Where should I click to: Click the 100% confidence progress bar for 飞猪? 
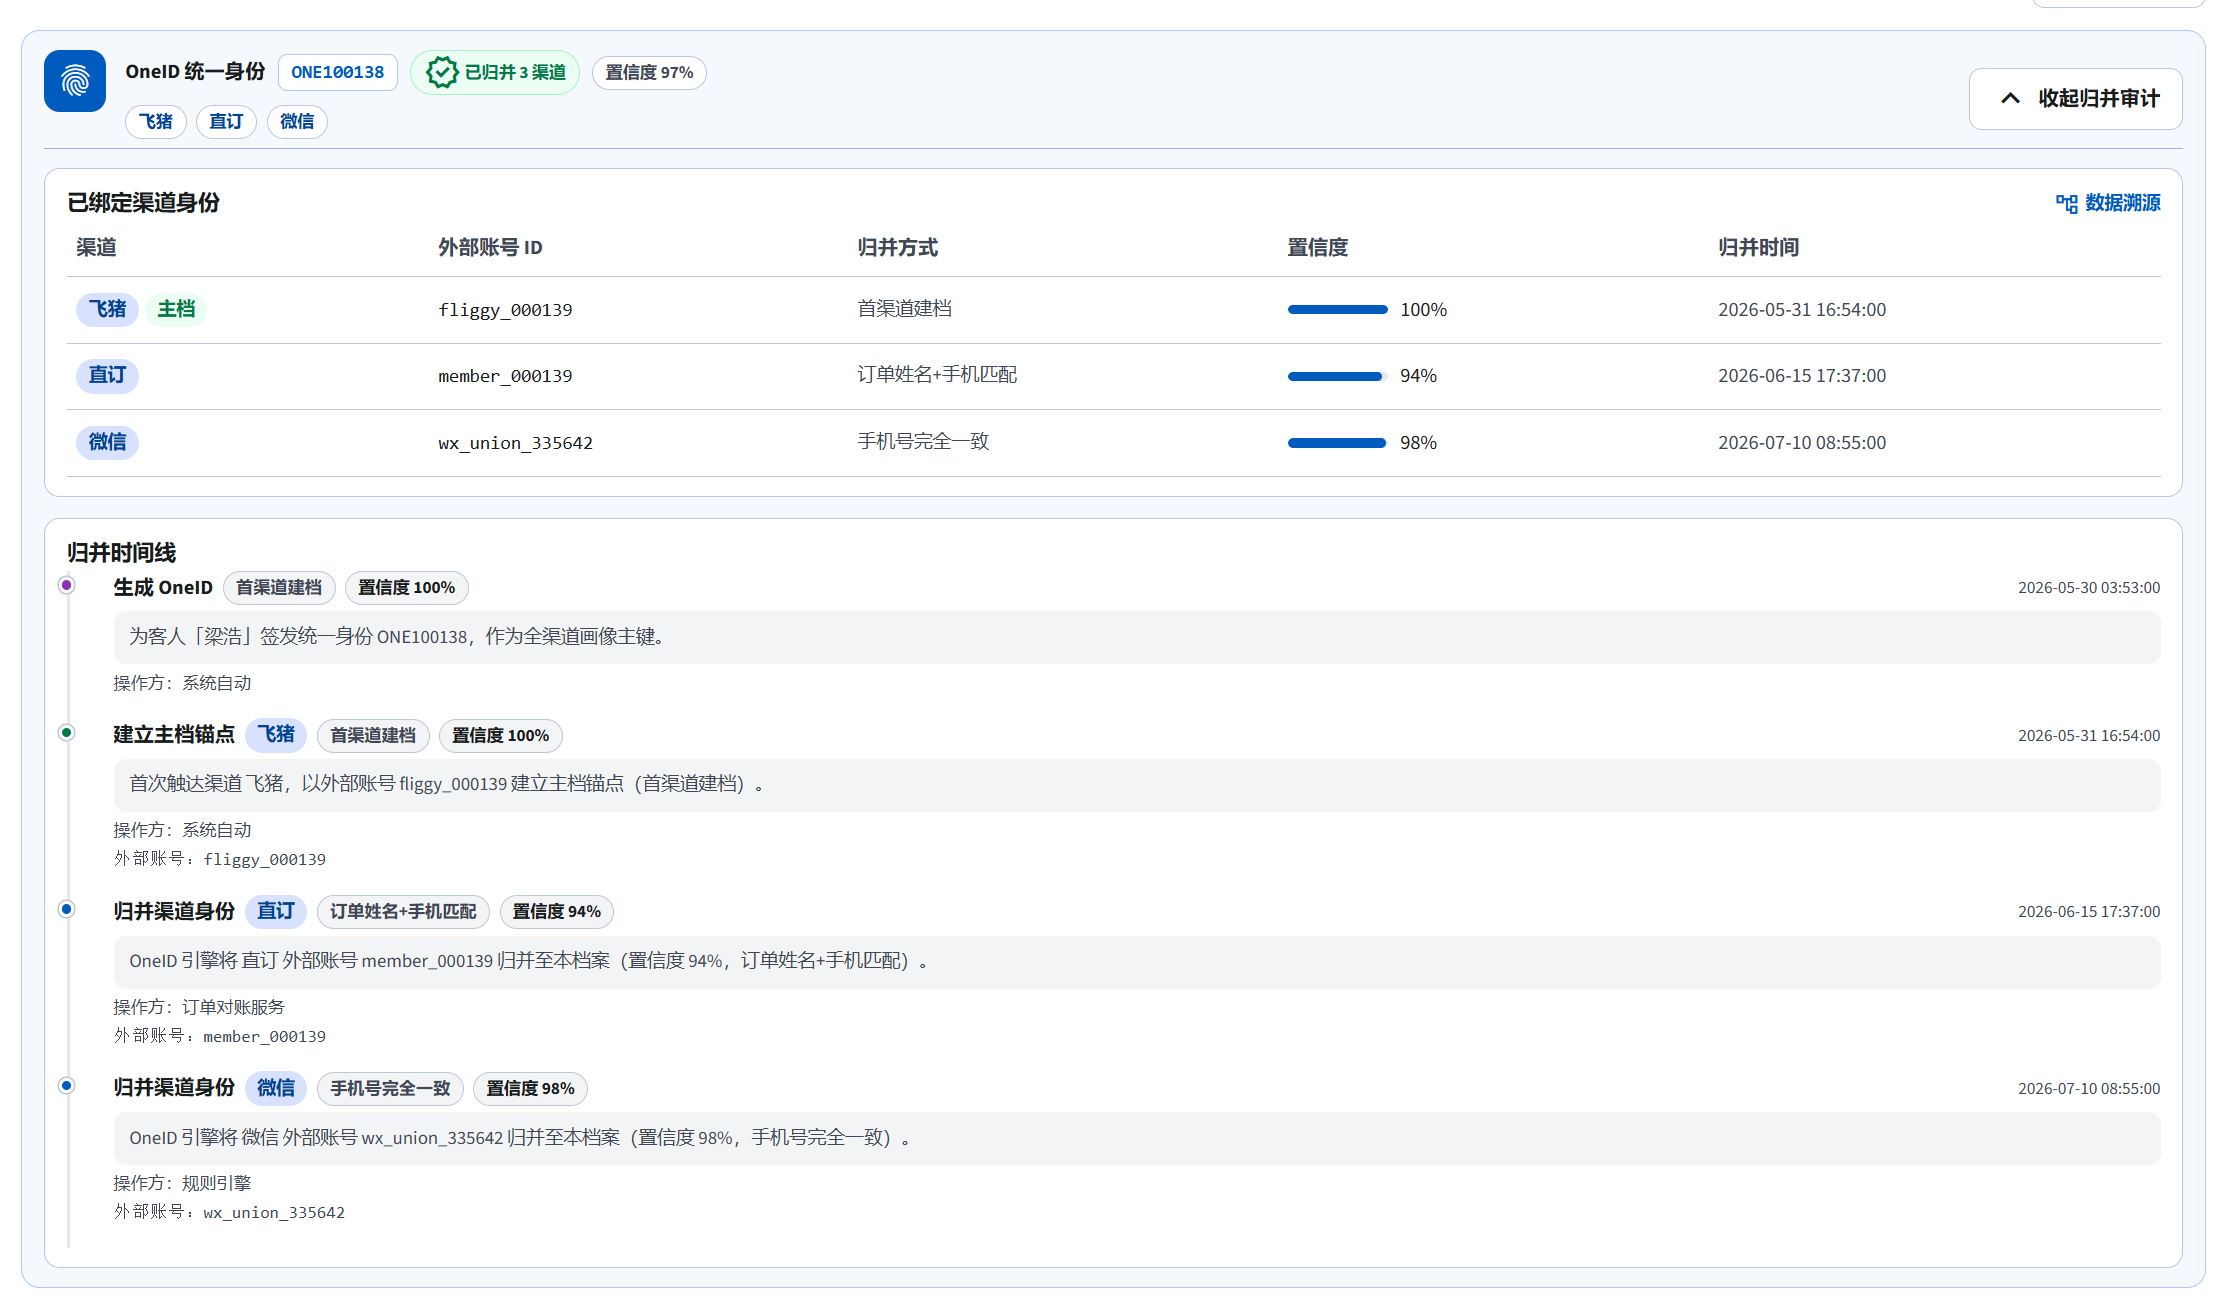[x=1337, y=310]
